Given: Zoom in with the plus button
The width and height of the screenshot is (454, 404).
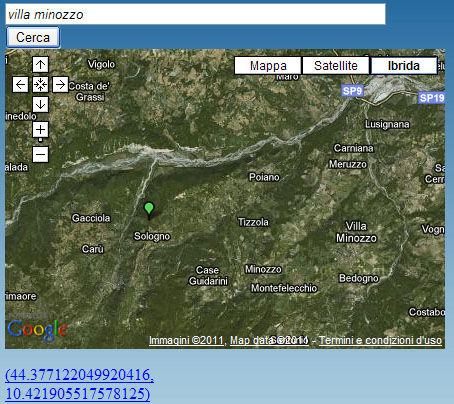Looking at the screenshot, I should [x=40, y=129].
